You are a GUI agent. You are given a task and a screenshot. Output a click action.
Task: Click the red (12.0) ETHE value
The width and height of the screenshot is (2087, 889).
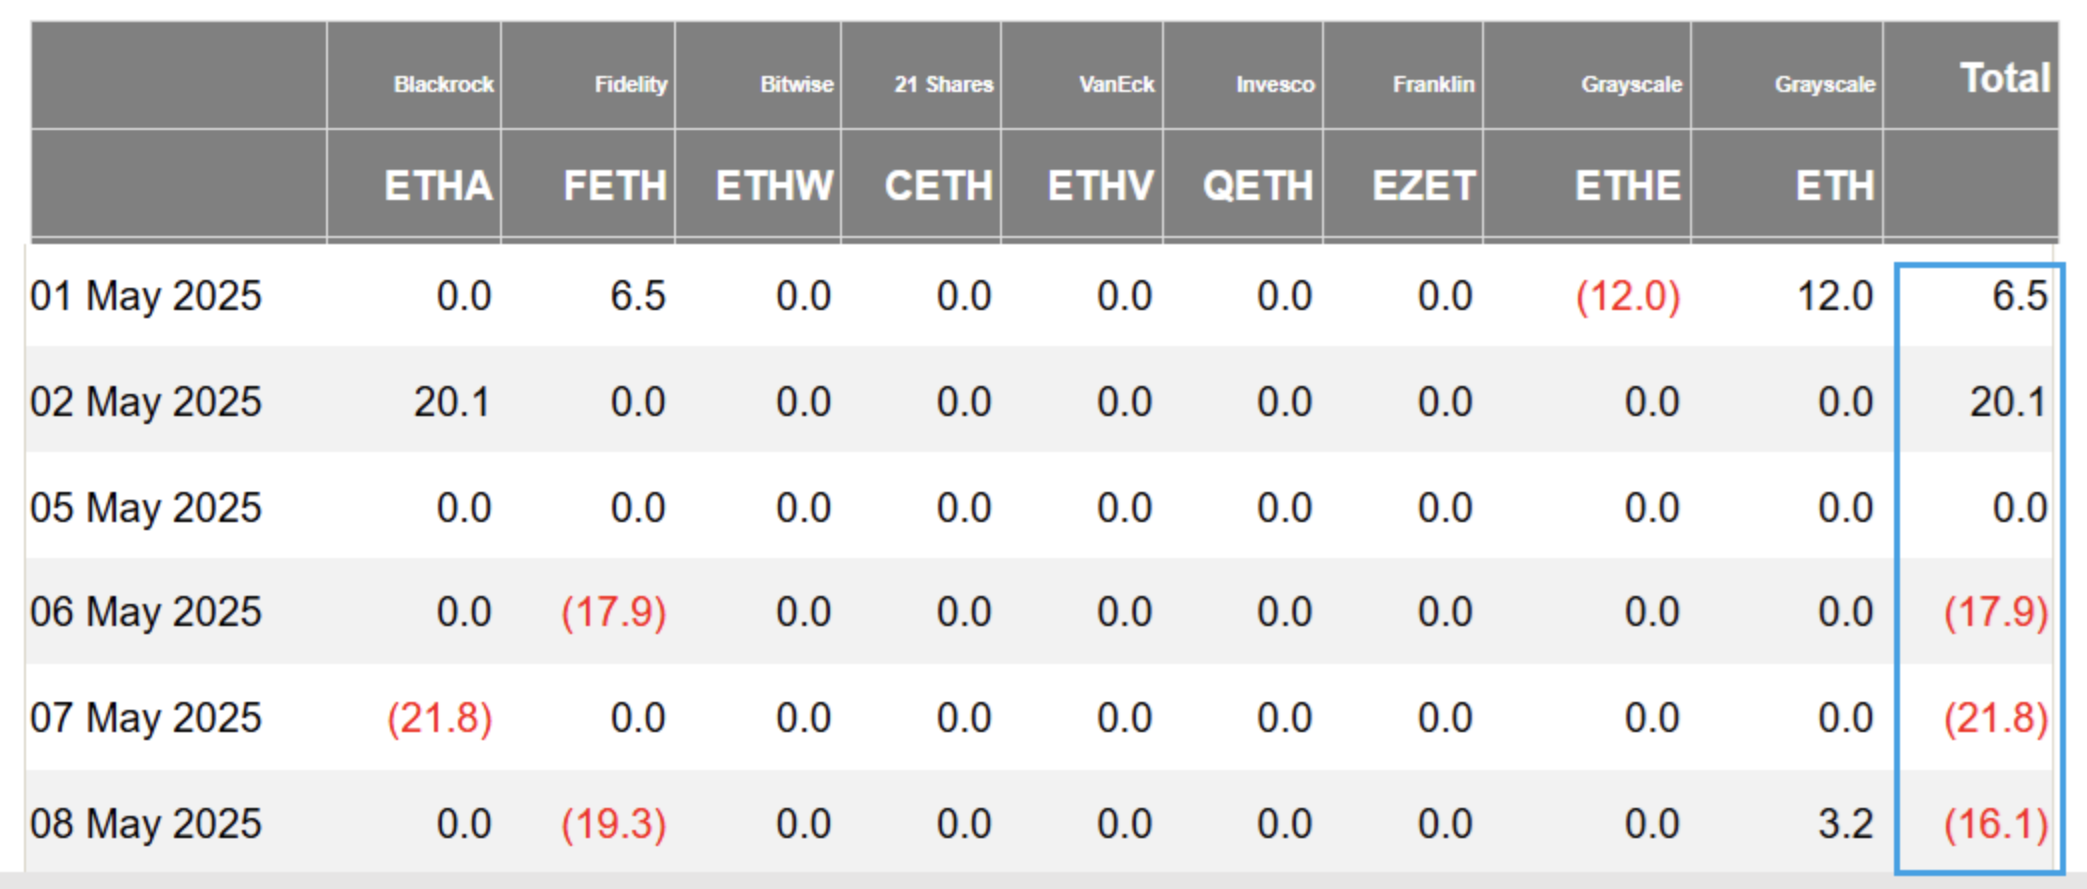(x=1628, y=297)
